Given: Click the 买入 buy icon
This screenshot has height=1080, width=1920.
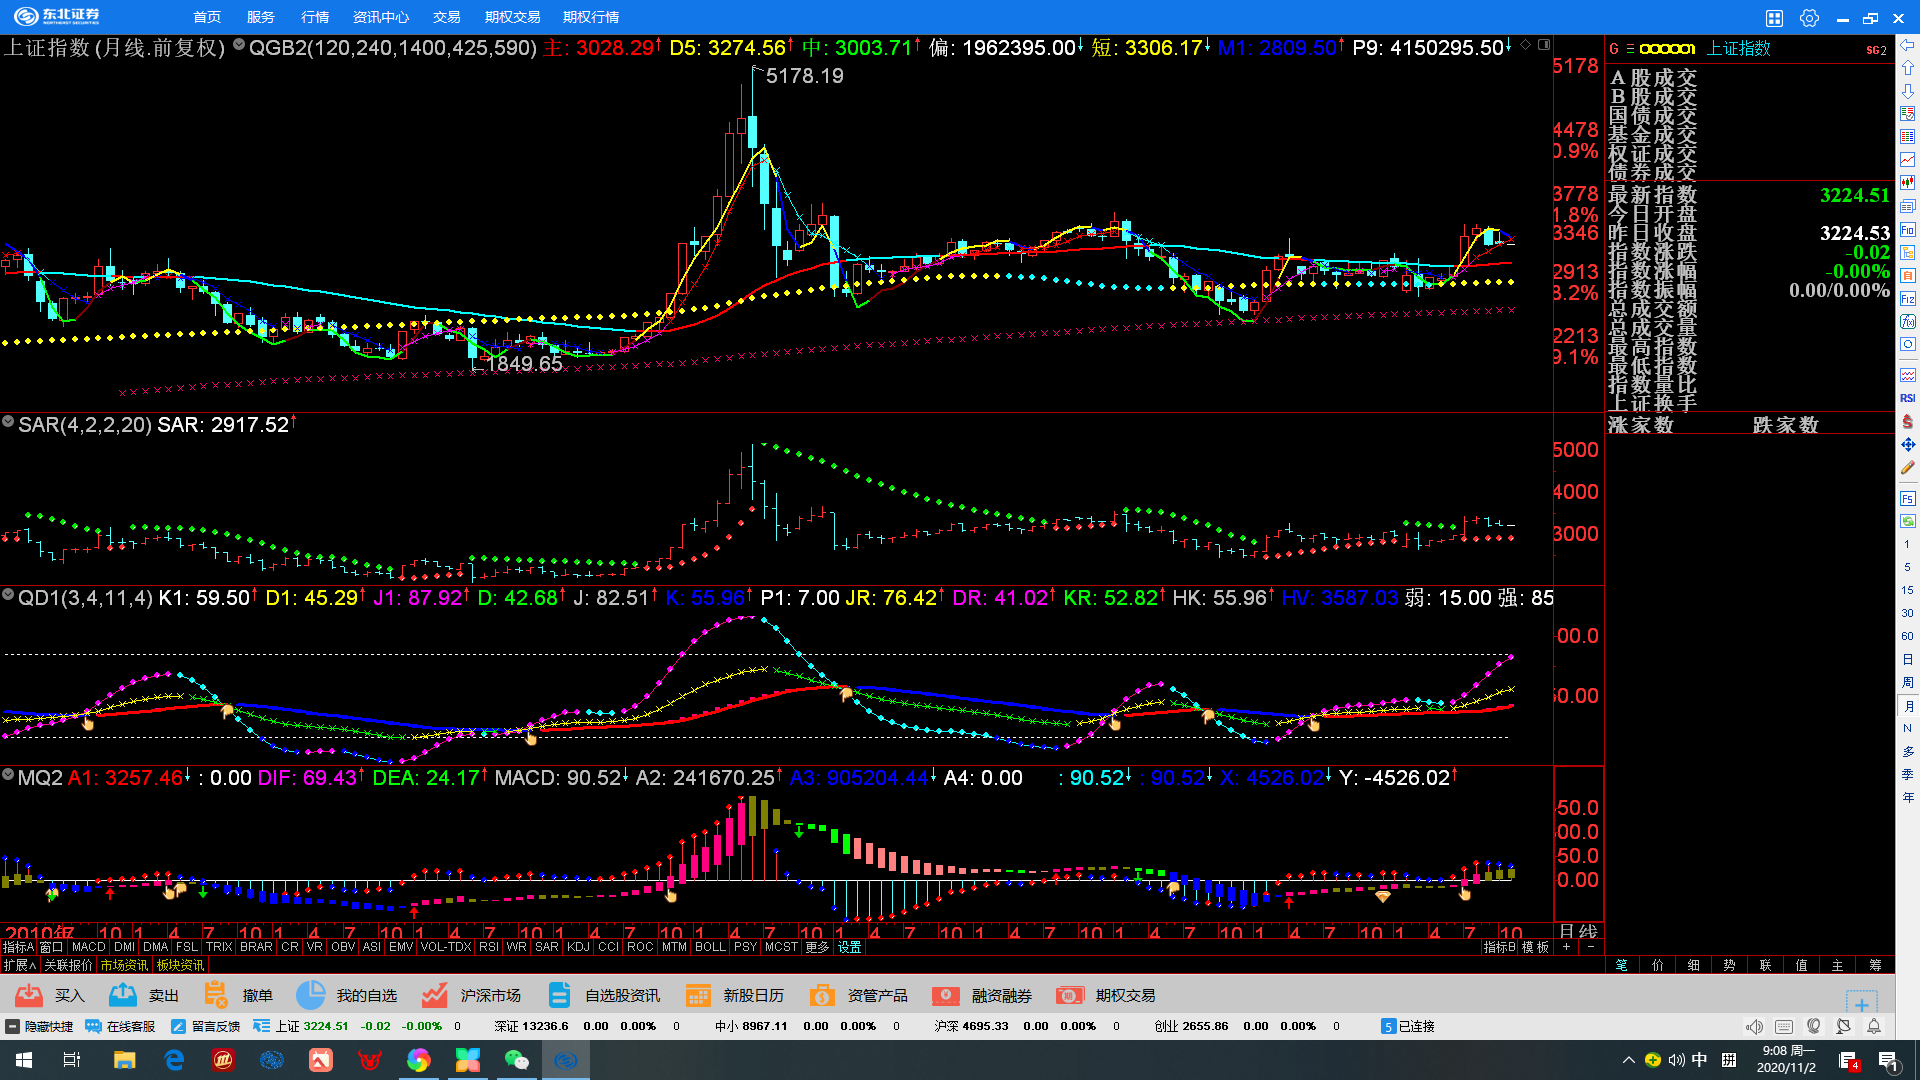Looking at the screenshot, I should pos(30,995).
